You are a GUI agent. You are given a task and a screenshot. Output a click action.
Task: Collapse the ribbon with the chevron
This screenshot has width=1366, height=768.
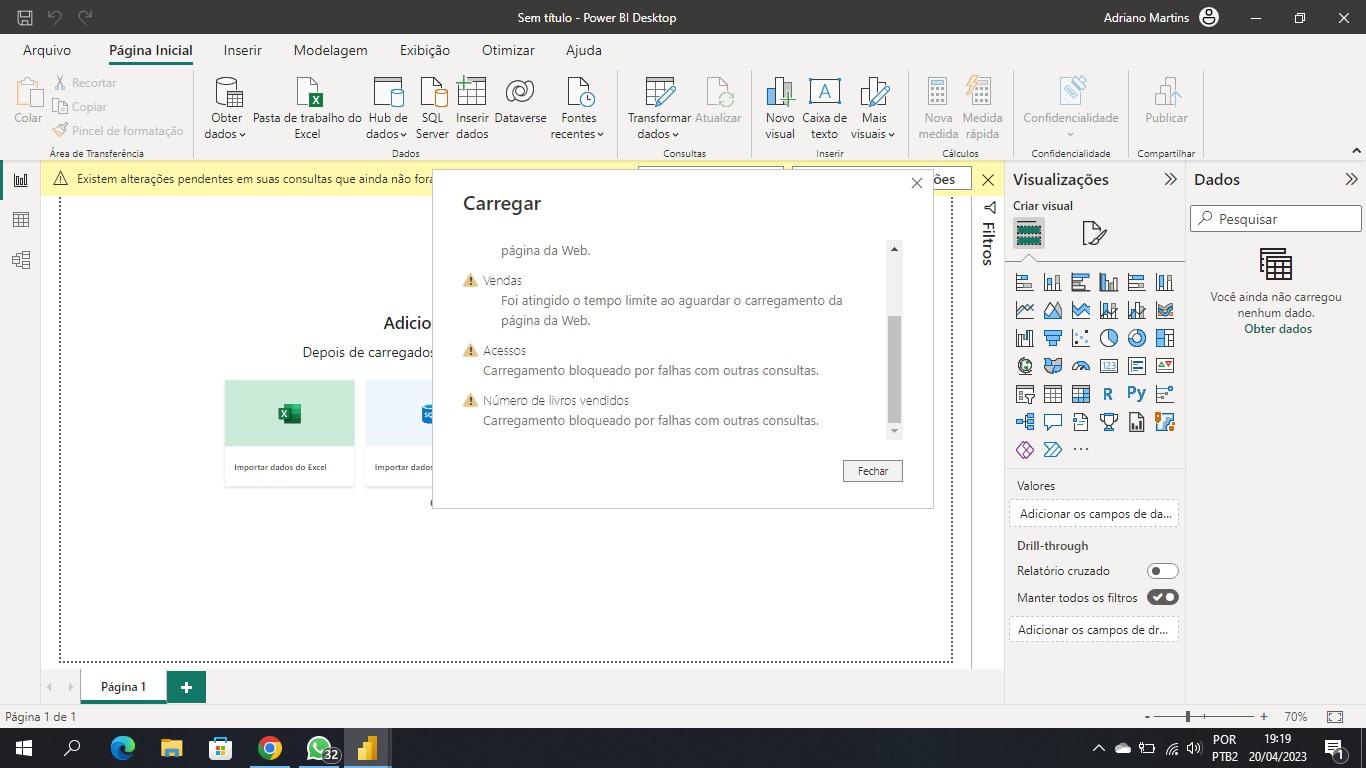tap(1356, 151)
